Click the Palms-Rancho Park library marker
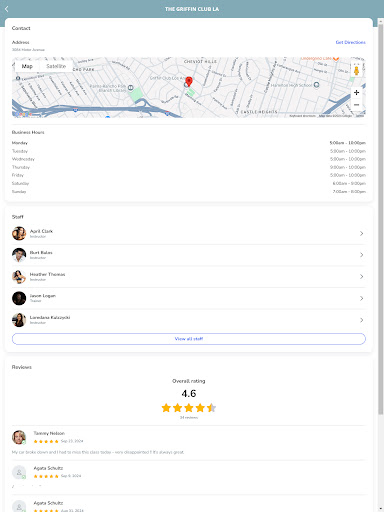Image resolution: width=384 pixels, height=512 pixels. coord(131,88)
